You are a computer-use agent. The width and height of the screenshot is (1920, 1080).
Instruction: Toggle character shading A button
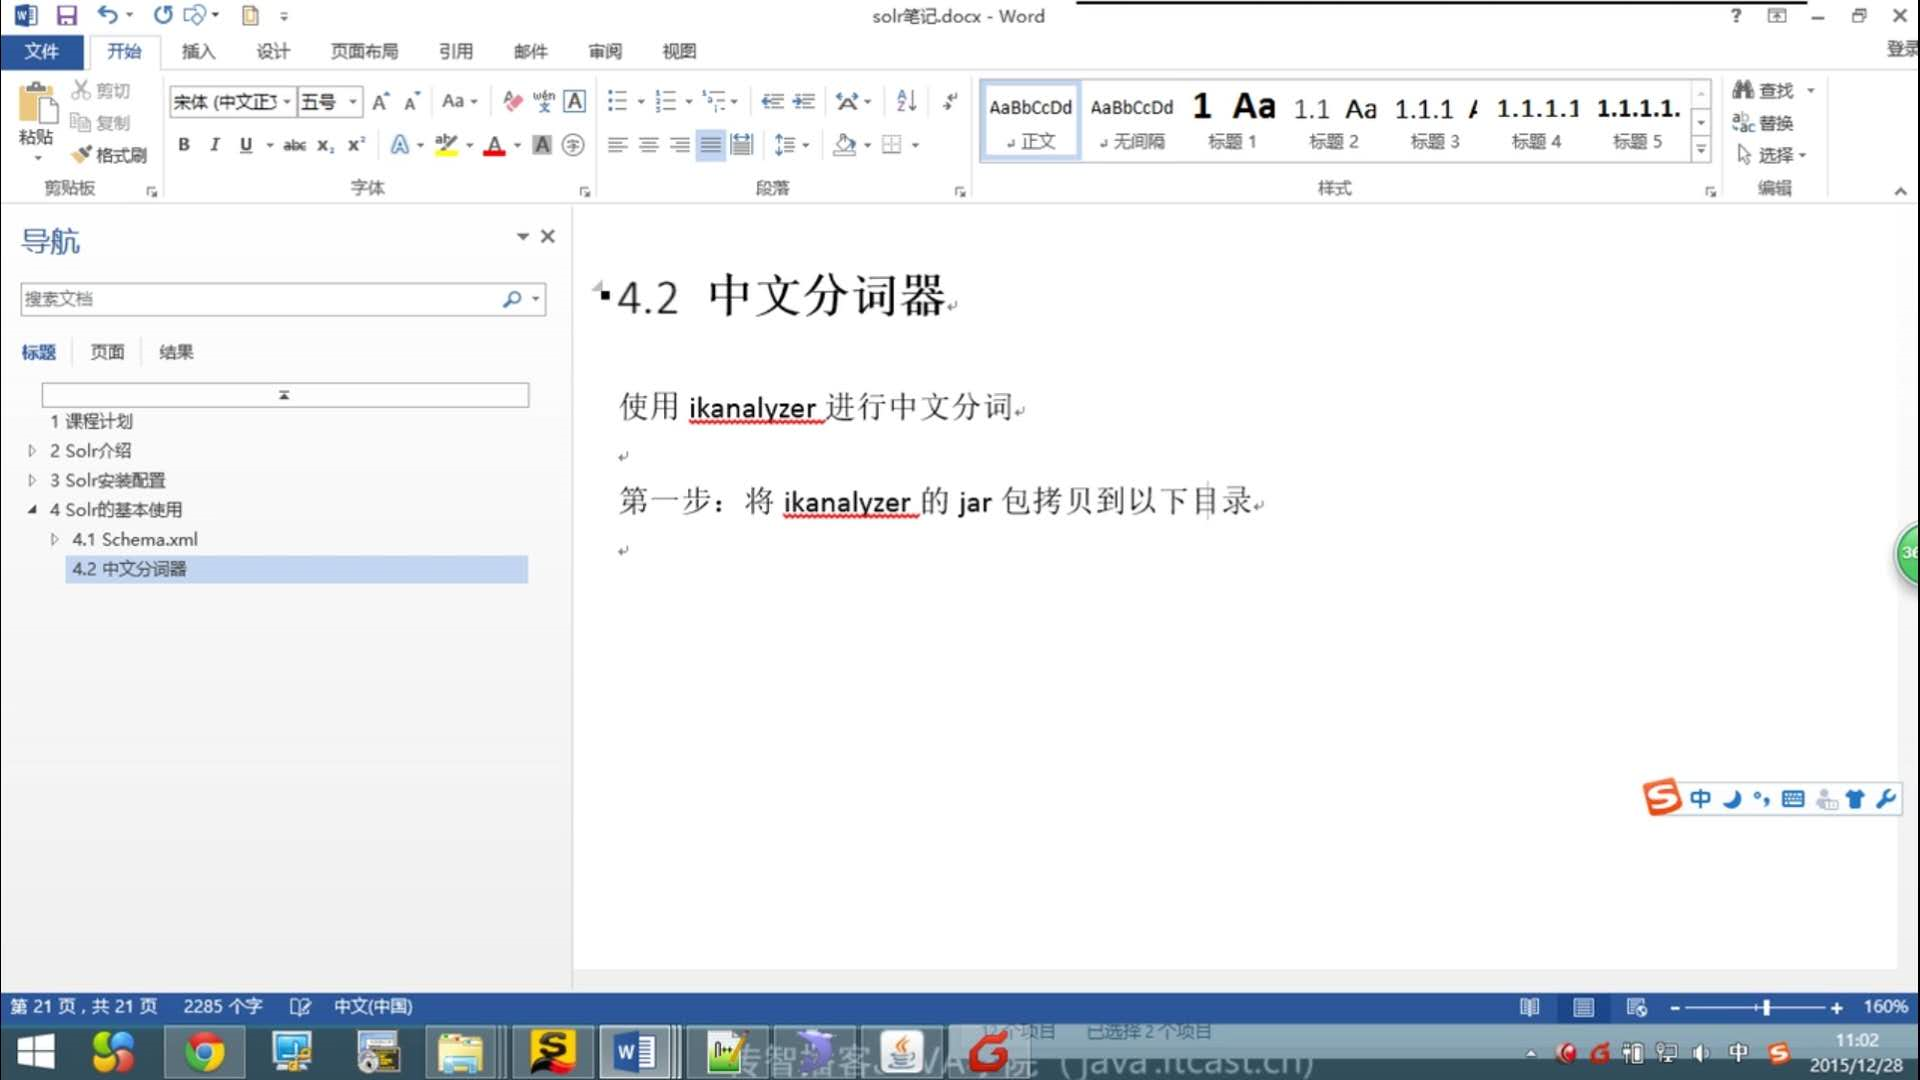click(x=542, y=145)
